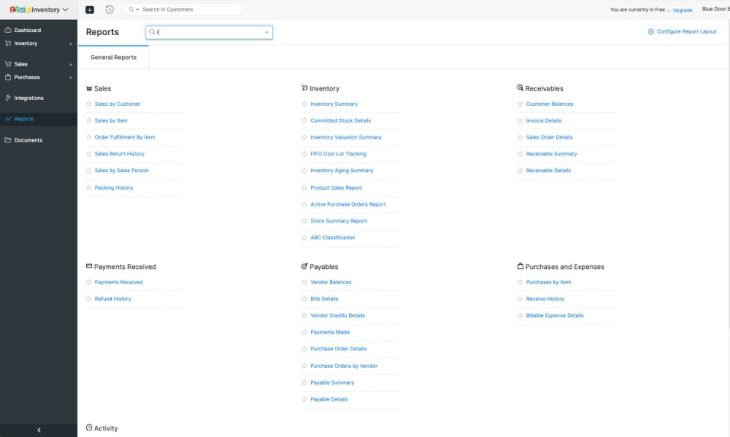Favorite the Inventory Summary report

(x=304, y=104)
